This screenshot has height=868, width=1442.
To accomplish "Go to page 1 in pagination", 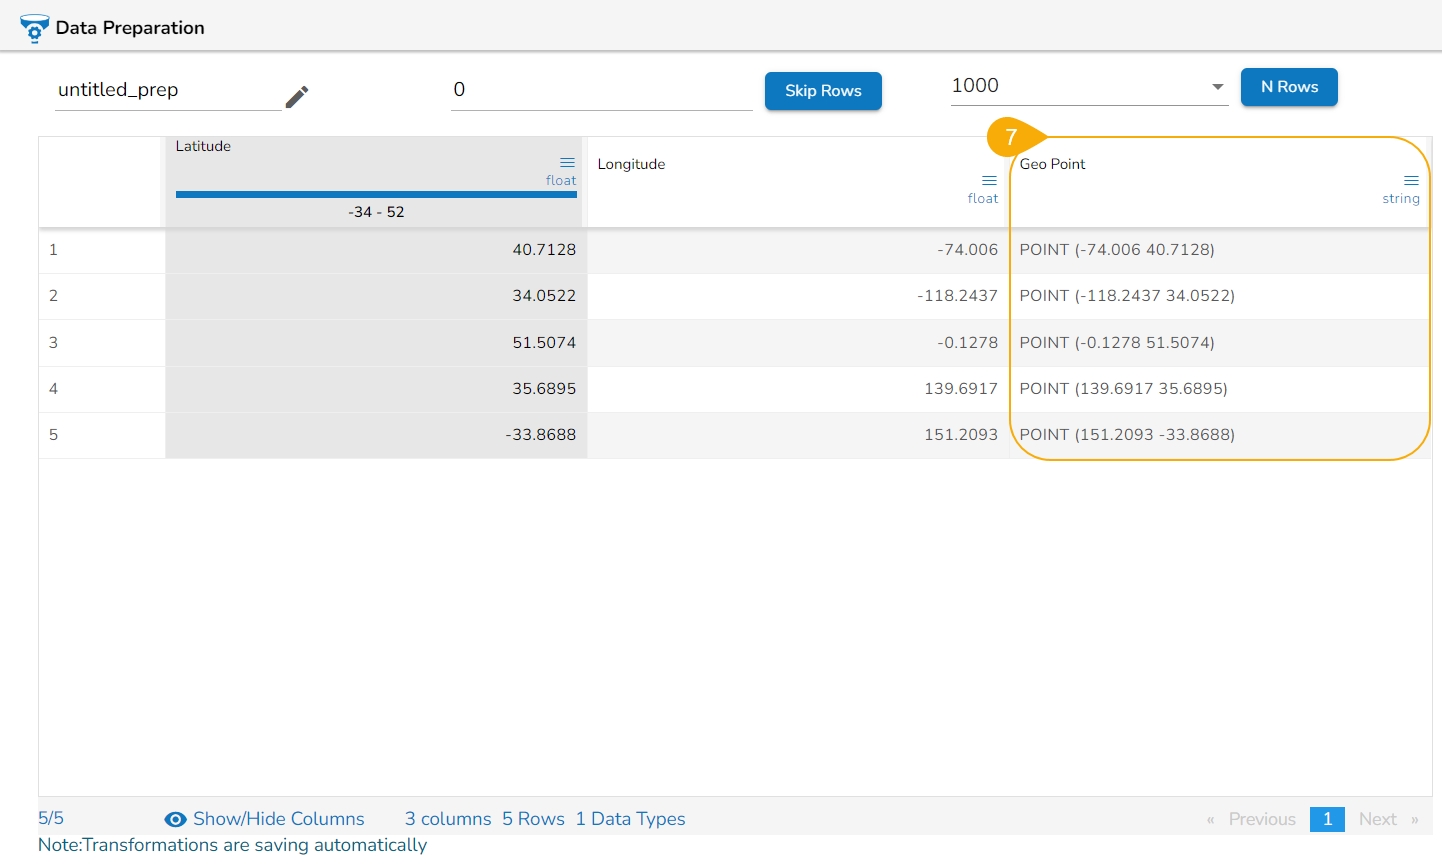I will tap(1327, 819).
